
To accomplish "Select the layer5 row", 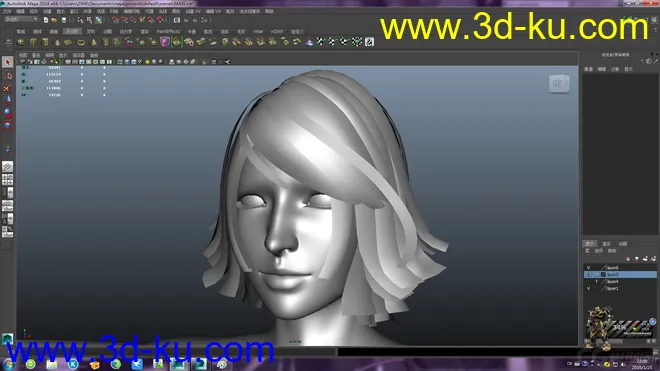I will click(x=620, y=275).
